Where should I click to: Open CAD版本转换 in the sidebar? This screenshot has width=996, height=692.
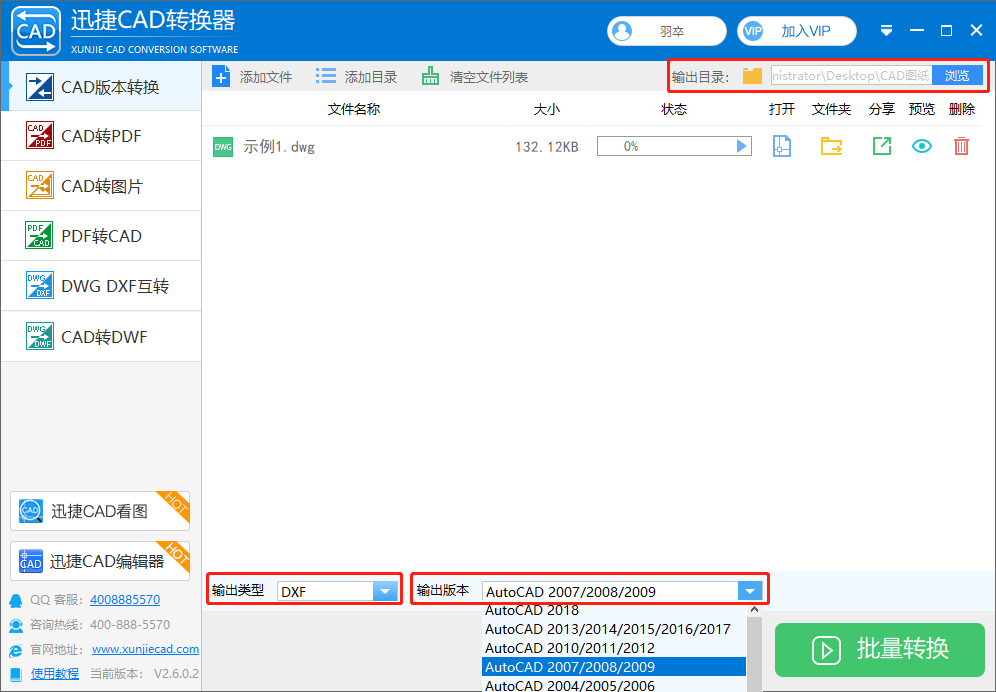click(102, 86)
